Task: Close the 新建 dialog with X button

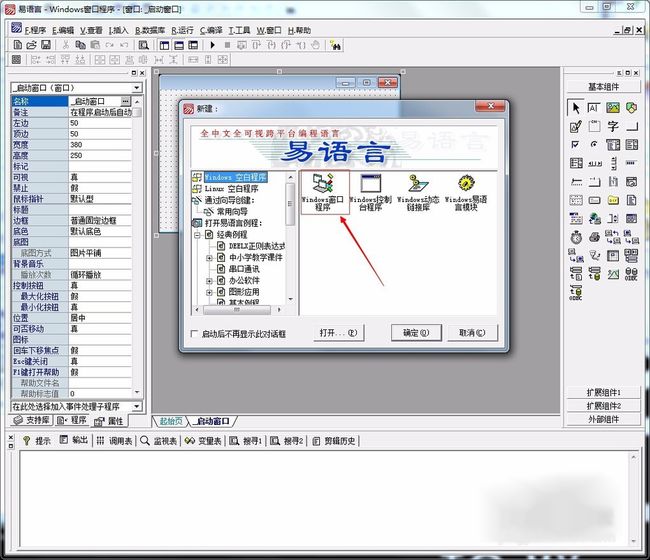Action: point(490,106)
